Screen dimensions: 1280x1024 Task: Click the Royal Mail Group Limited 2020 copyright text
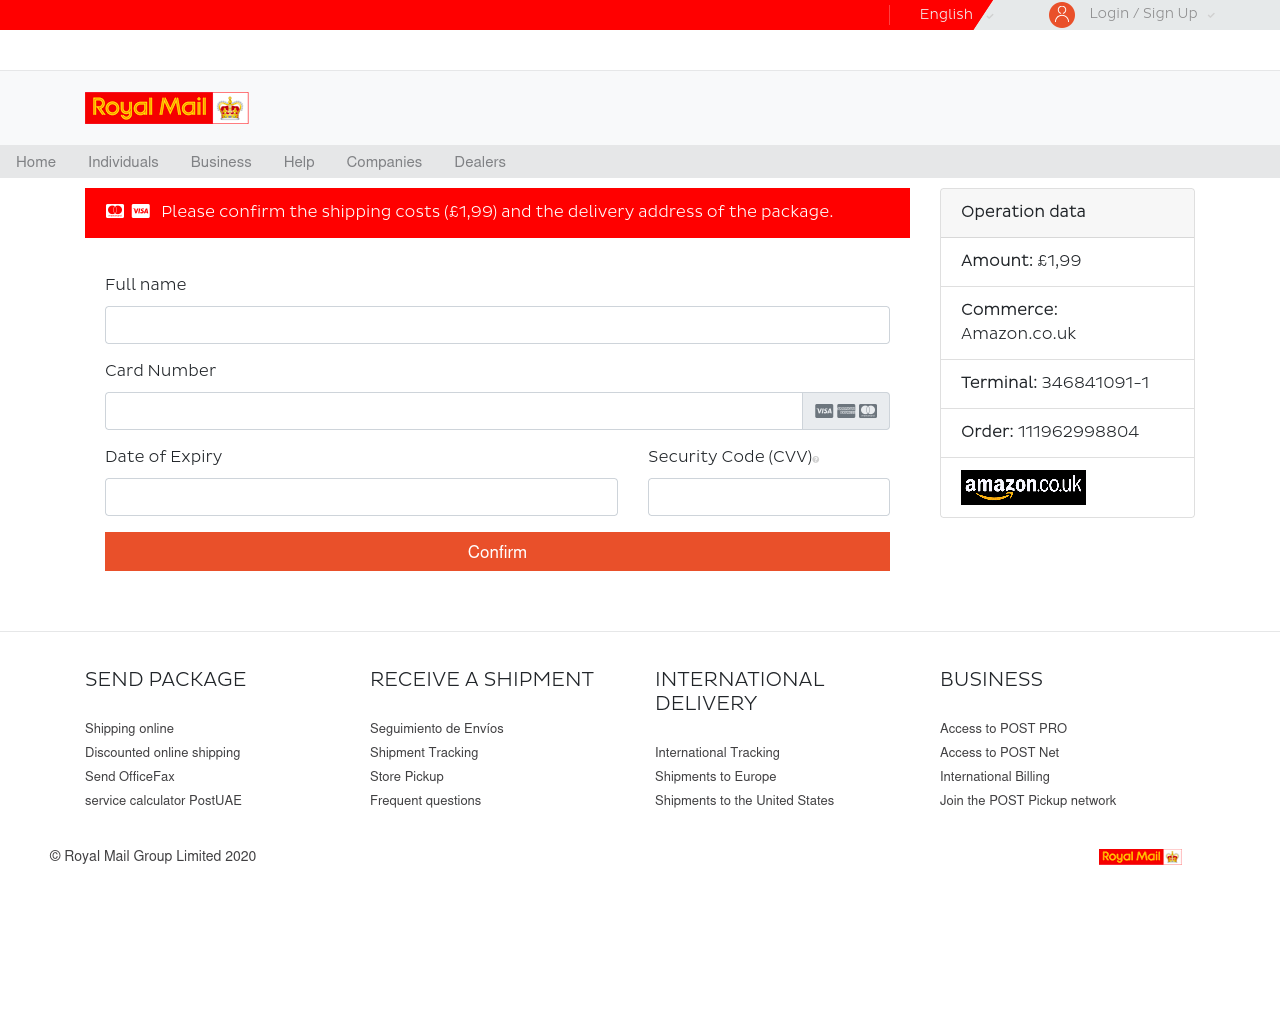pos(153,857)
